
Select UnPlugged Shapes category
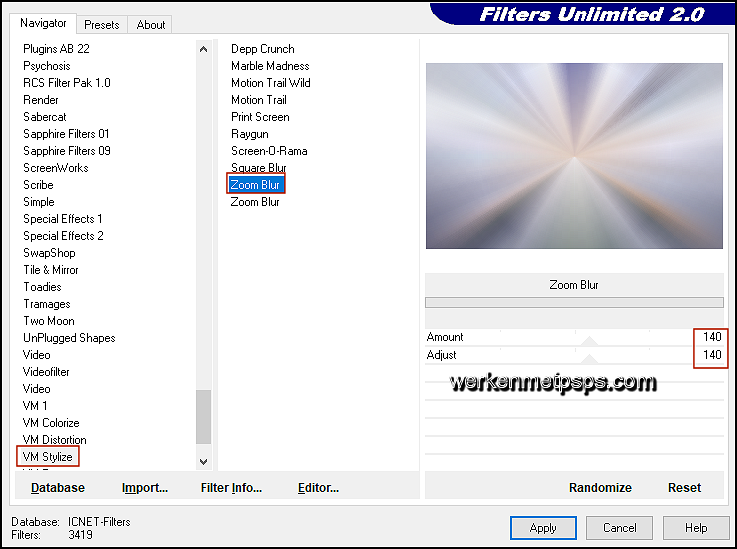point(69,338)
